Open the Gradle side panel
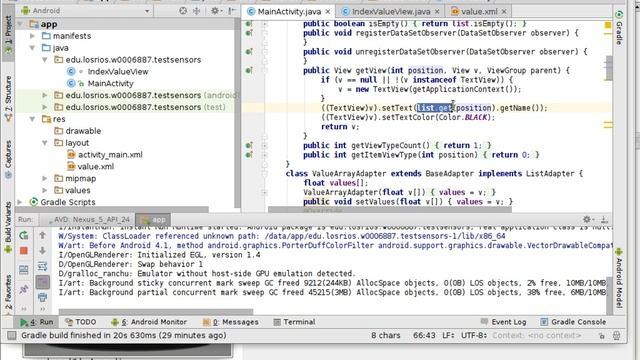Screen dimensions: 640x360 pyautogui.click(x=619, y=28)
